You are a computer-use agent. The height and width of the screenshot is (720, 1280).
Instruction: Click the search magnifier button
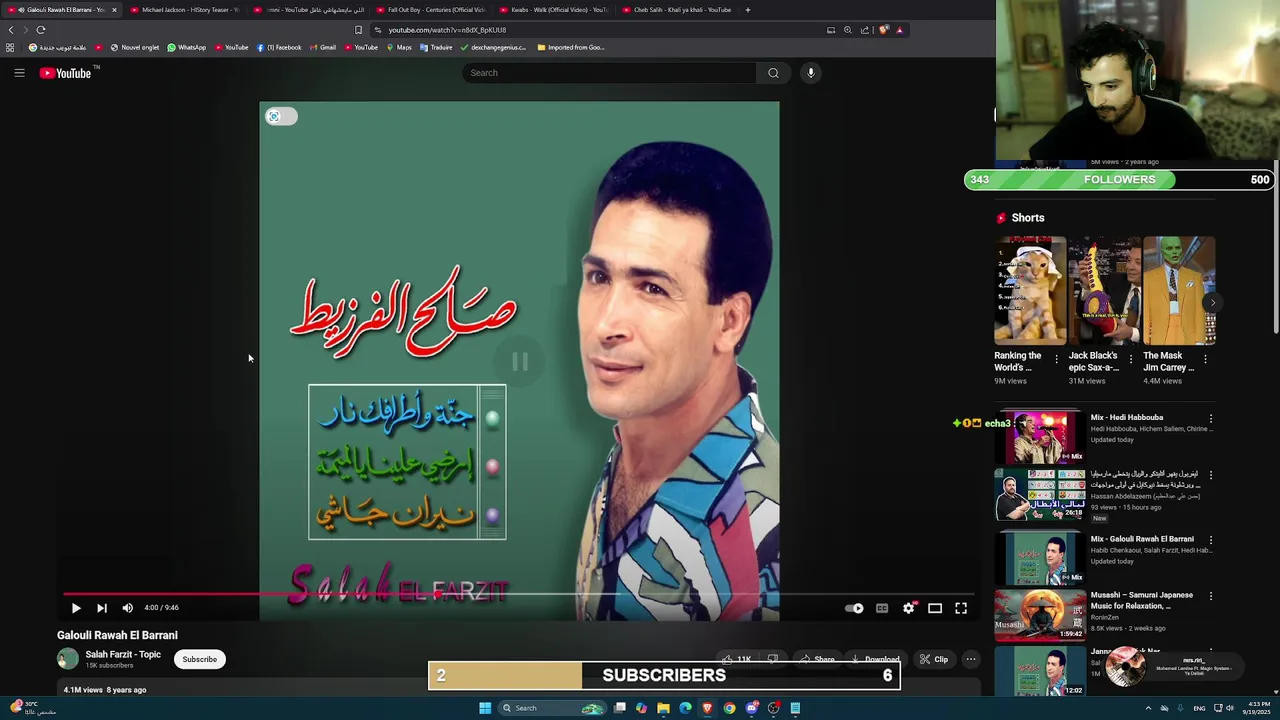[773, 73]
